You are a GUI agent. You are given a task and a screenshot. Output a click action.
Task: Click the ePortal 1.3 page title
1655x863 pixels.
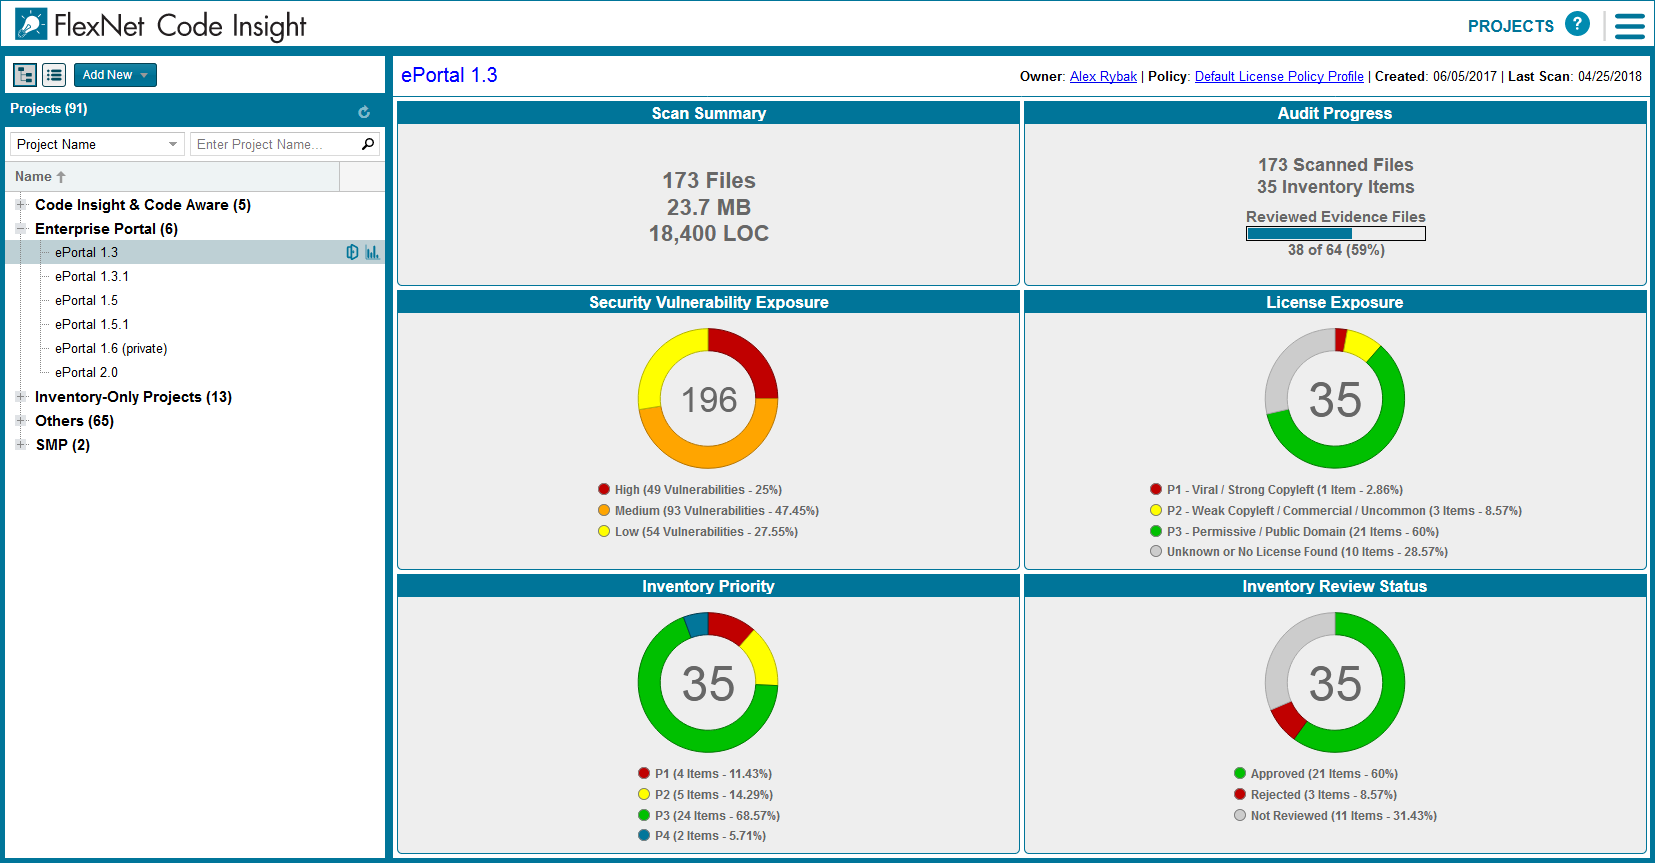click(449, 75)
